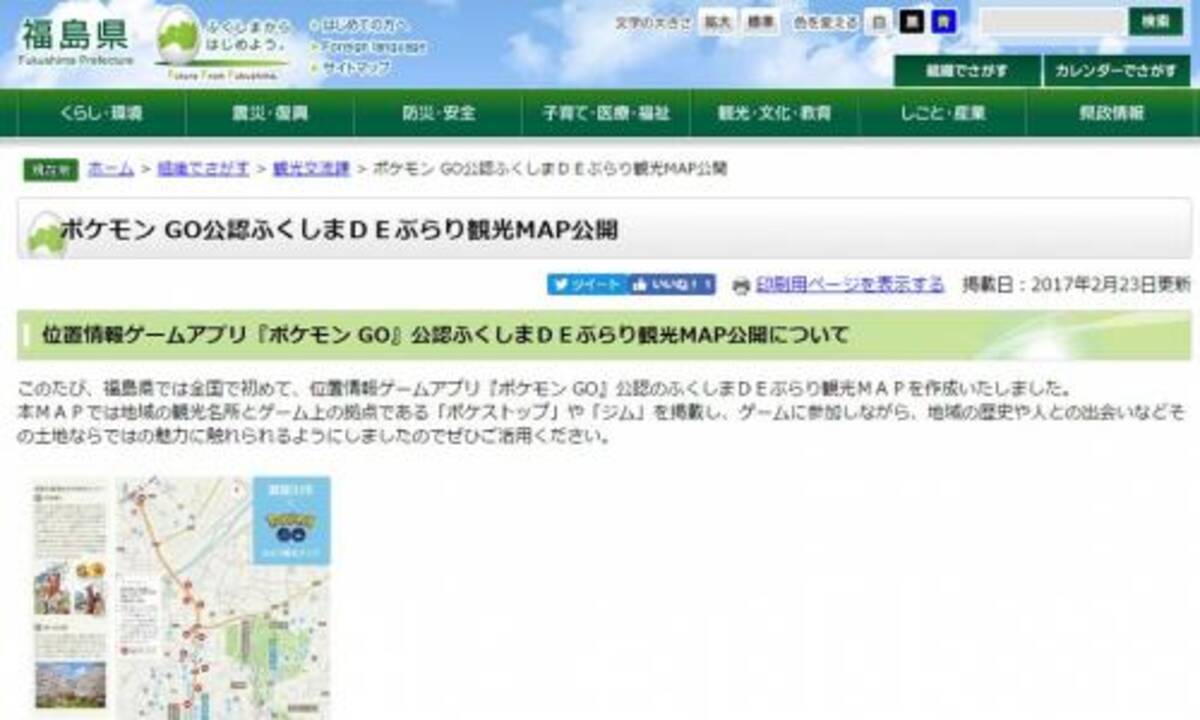The height and width of the screenshot is (720, 1200).
Task: Open the Foreign language menu
Action: pyautogui.click(x=350, y=43)
